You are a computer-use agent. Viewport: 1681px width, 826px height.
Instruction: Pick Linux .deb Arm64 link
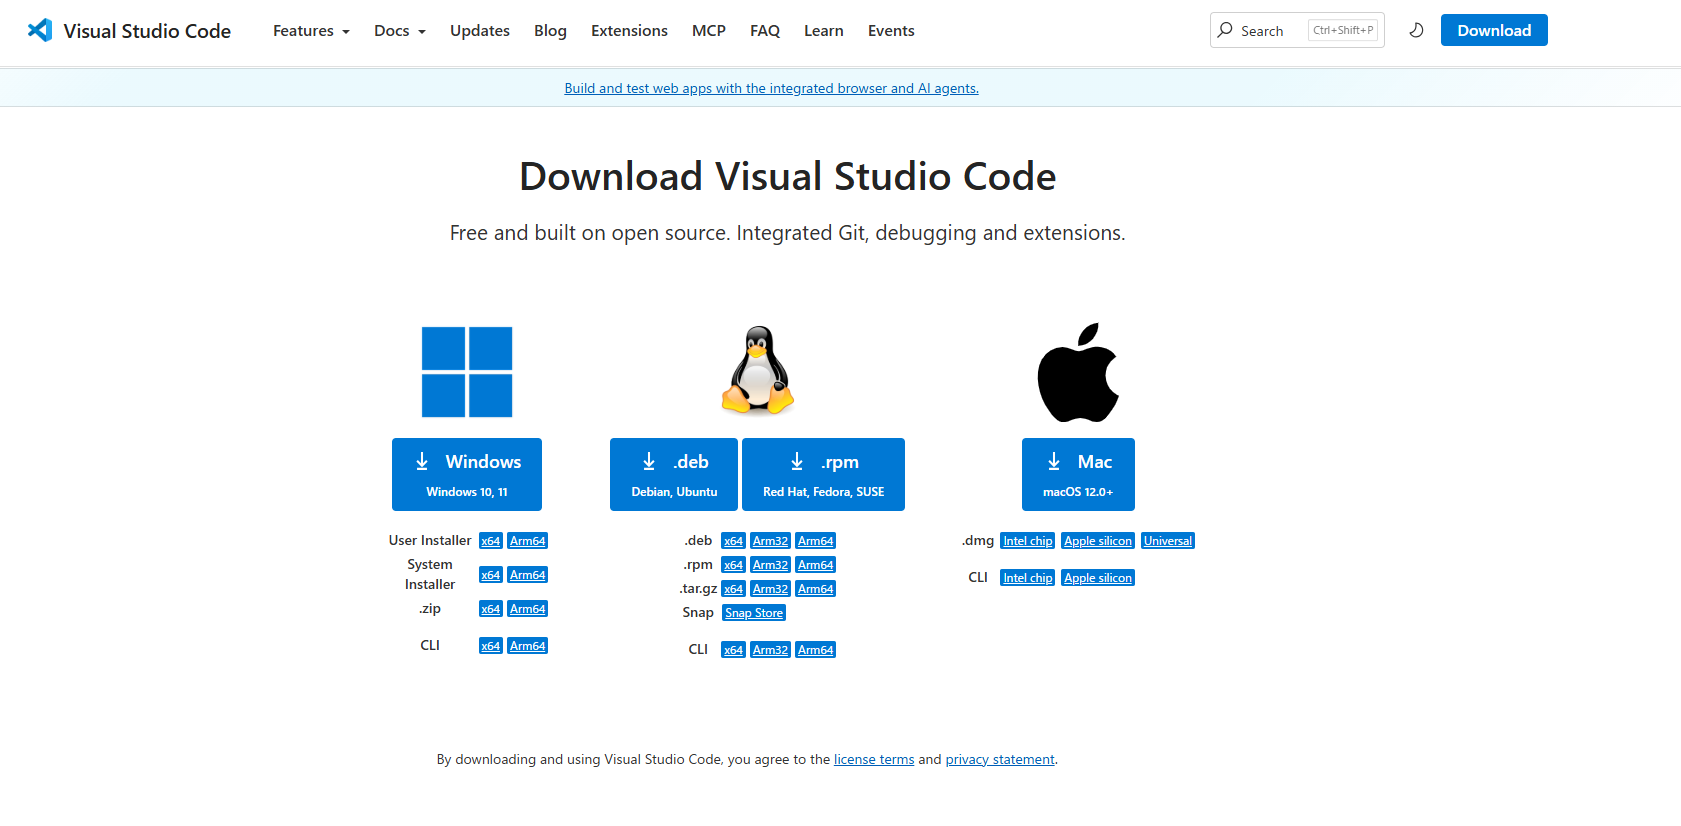point(815,541)
